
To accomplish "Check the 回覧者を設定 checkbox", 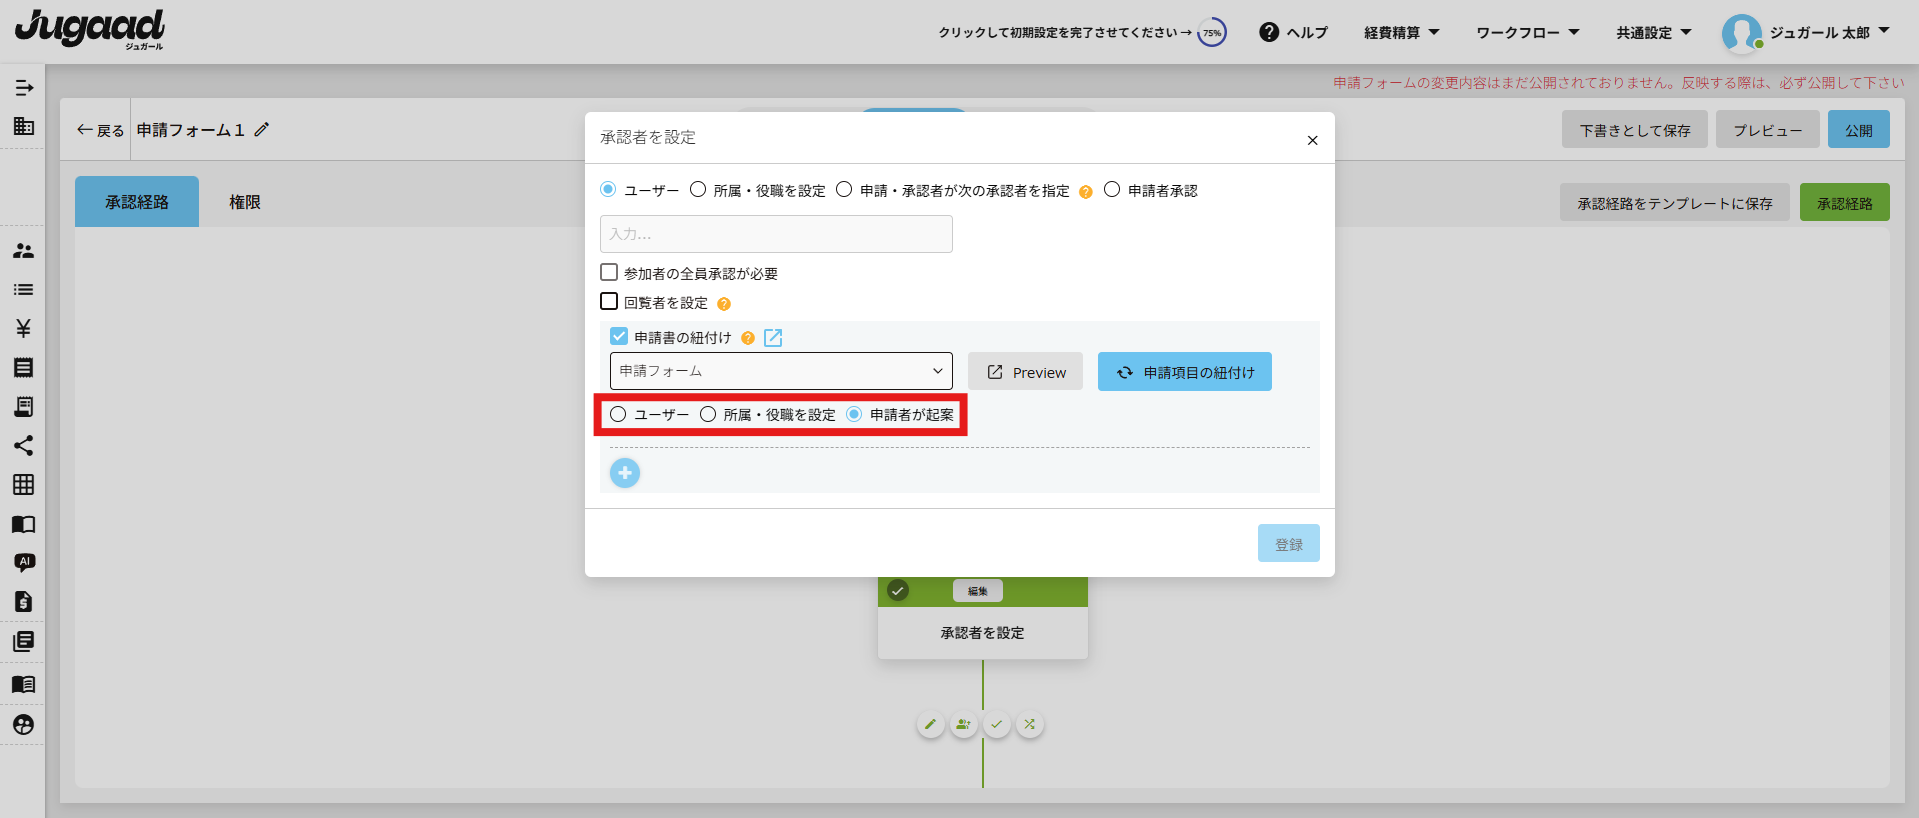I will (609, 301).
